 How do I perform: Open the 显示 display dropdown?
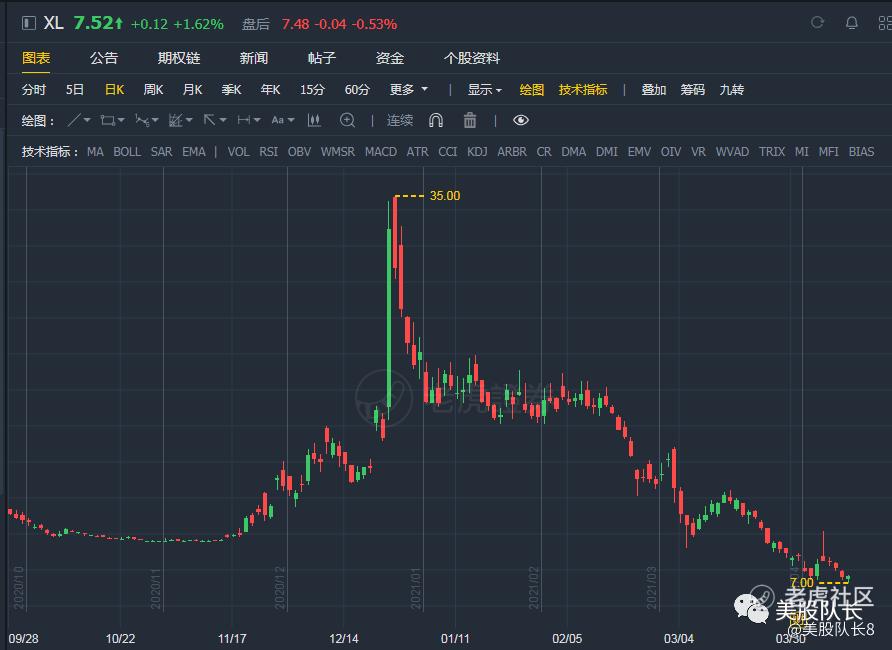point(485,90)
